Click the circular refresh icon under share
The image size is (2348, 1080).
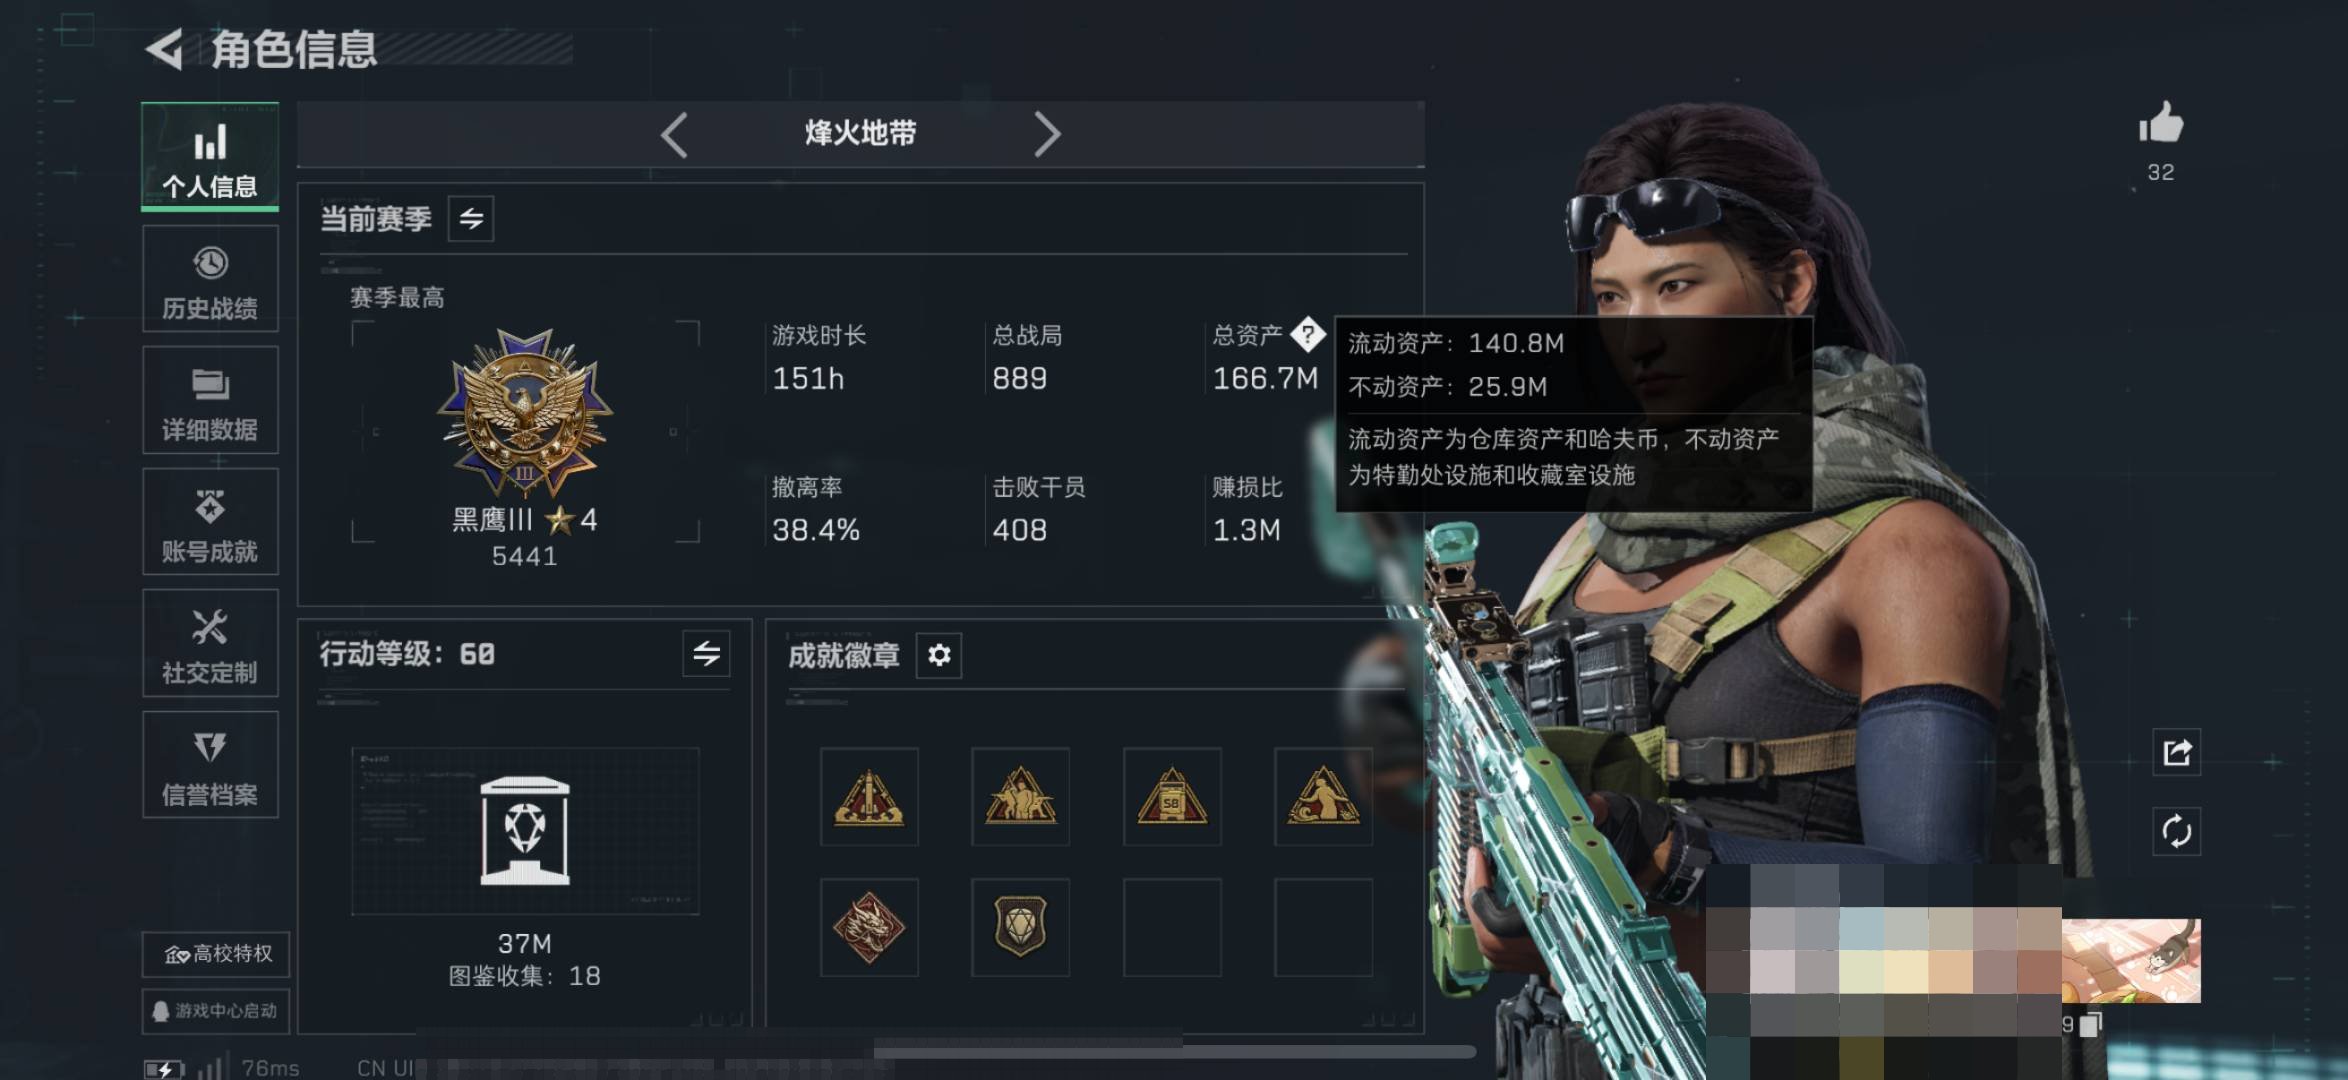(2177, 832)
